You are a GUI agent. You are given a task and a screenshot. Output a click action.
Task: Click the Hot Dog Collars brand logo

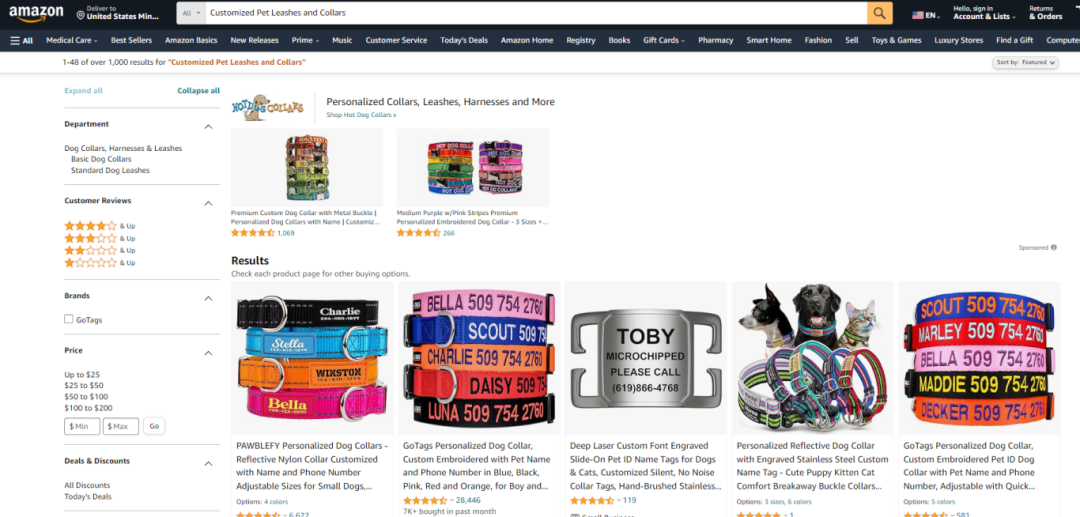click(267, 107)
